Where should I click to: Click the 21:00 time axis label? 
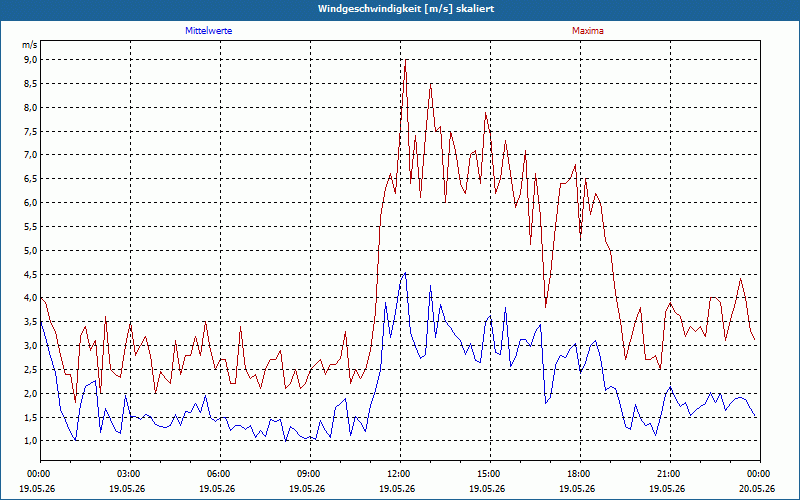(x=670, y=474)
